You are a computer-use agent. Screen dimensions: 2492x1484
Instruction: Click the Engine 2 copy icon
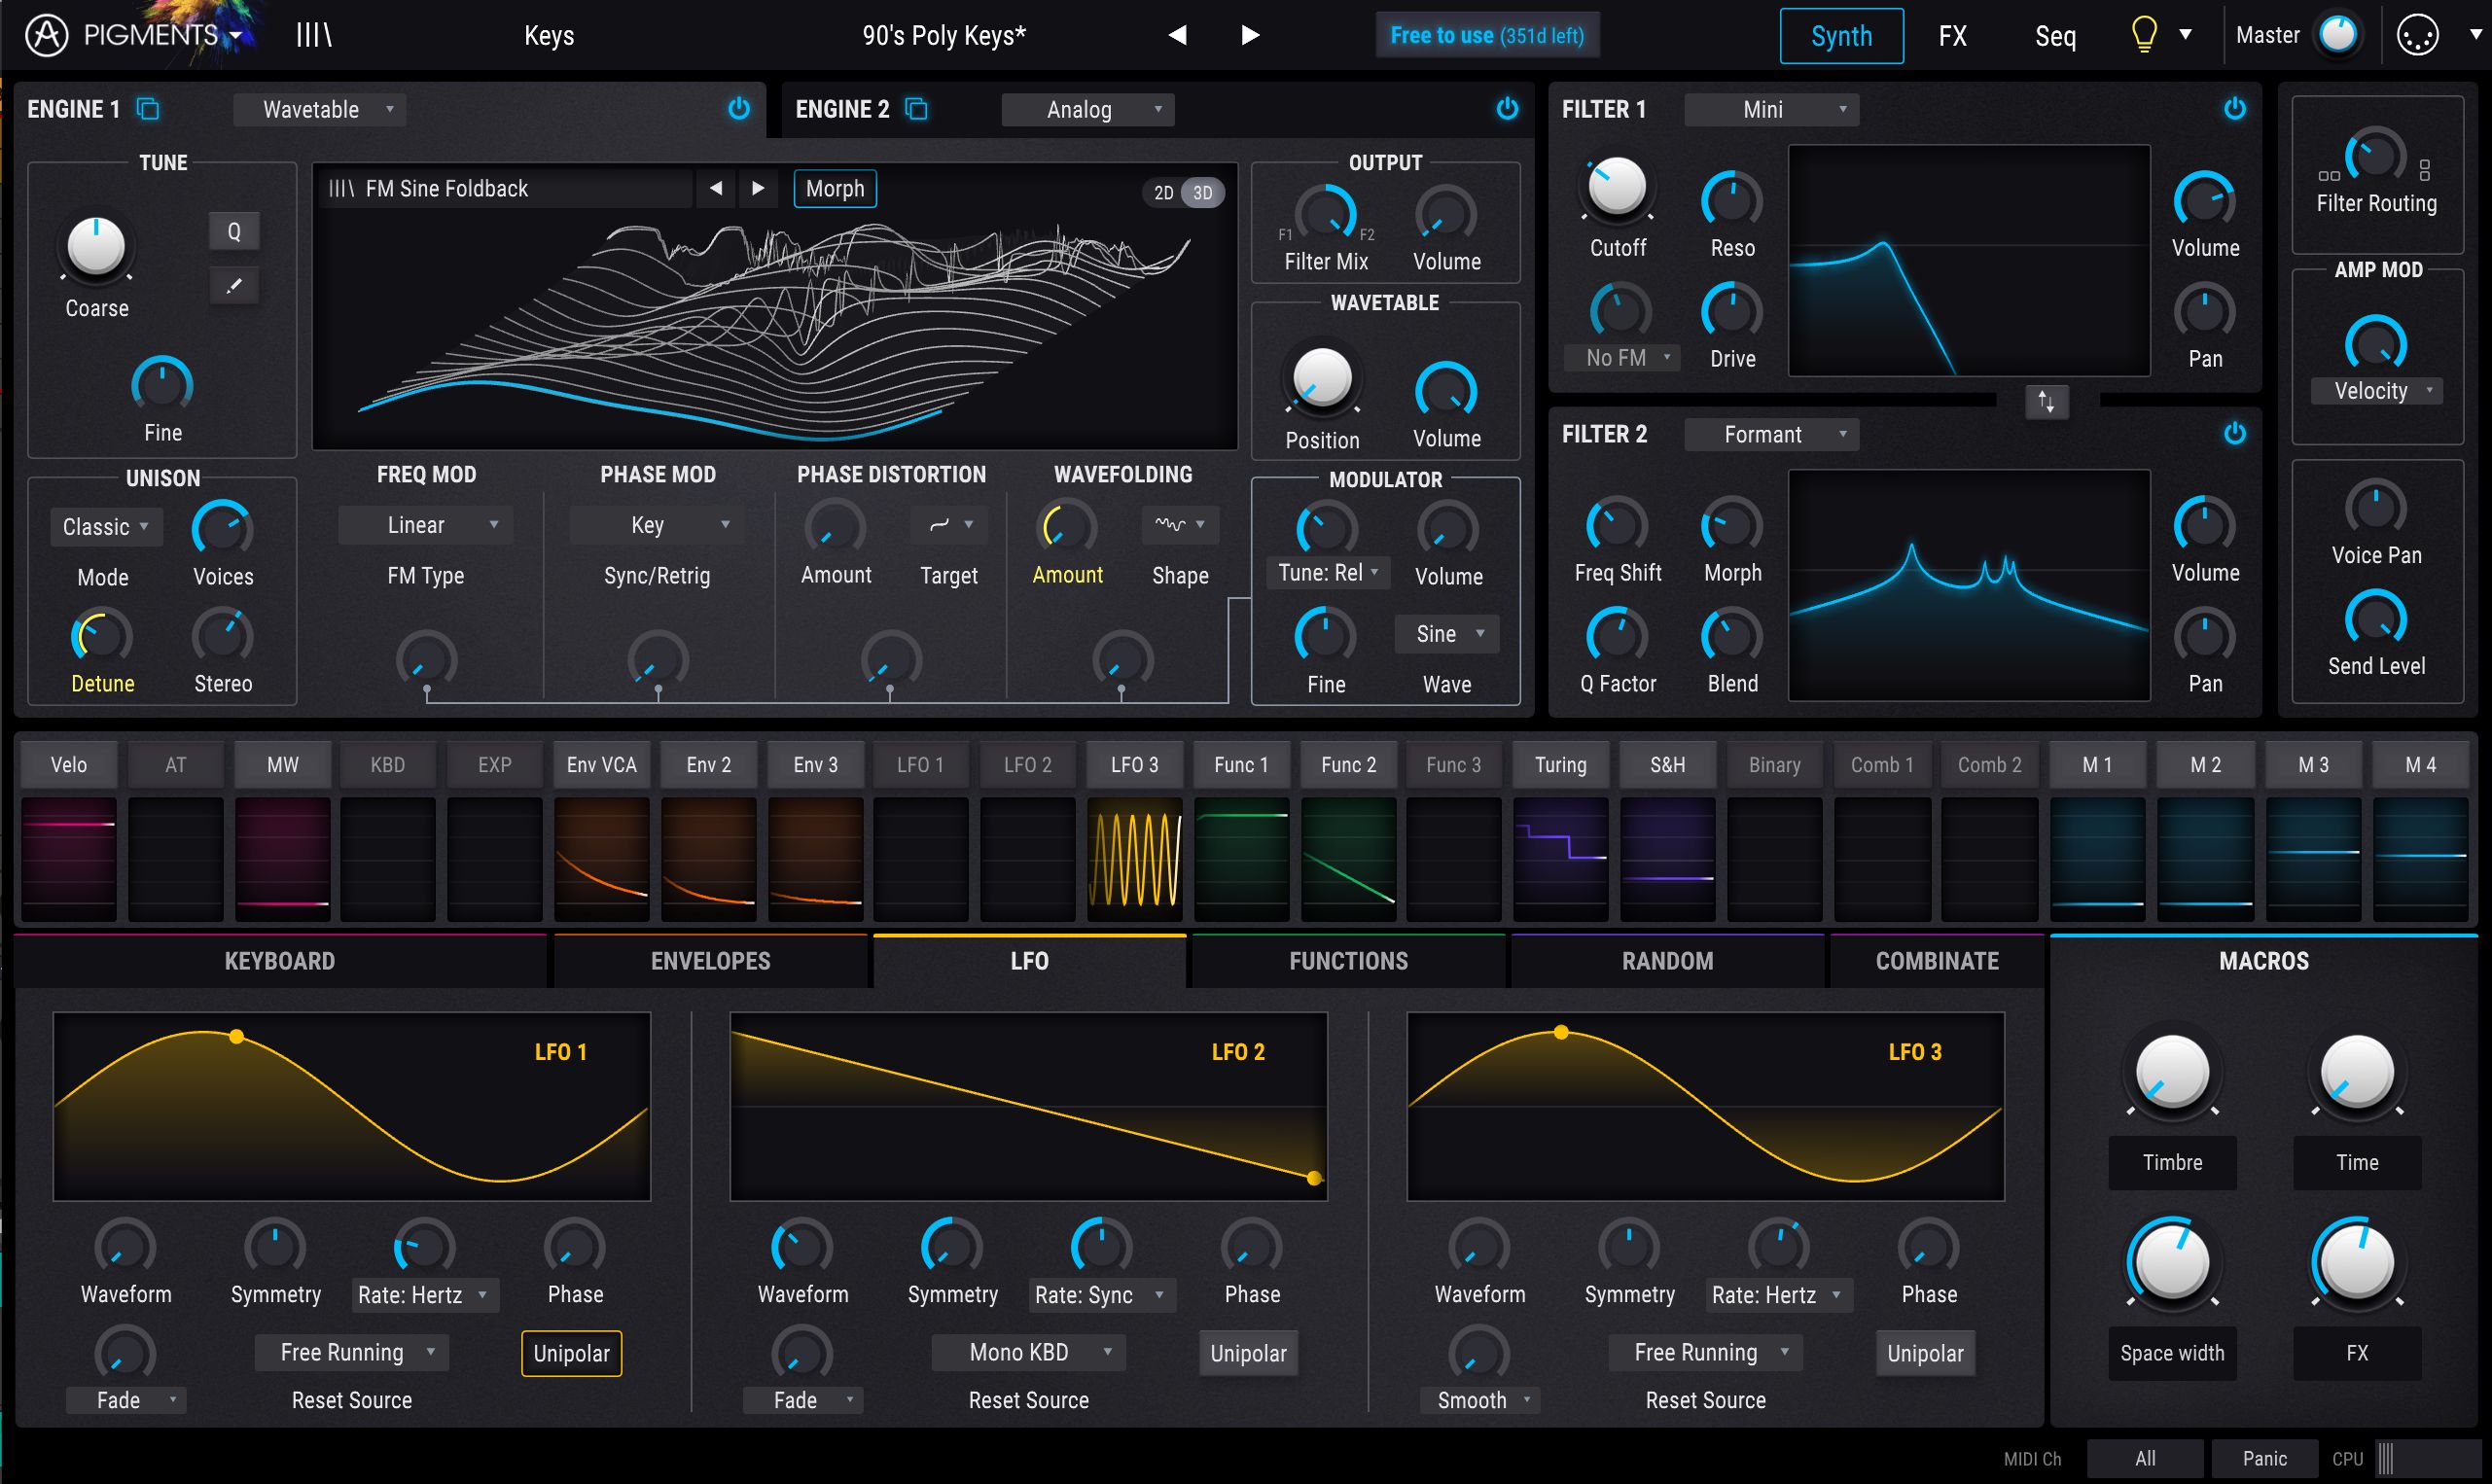tap(916, 109)
